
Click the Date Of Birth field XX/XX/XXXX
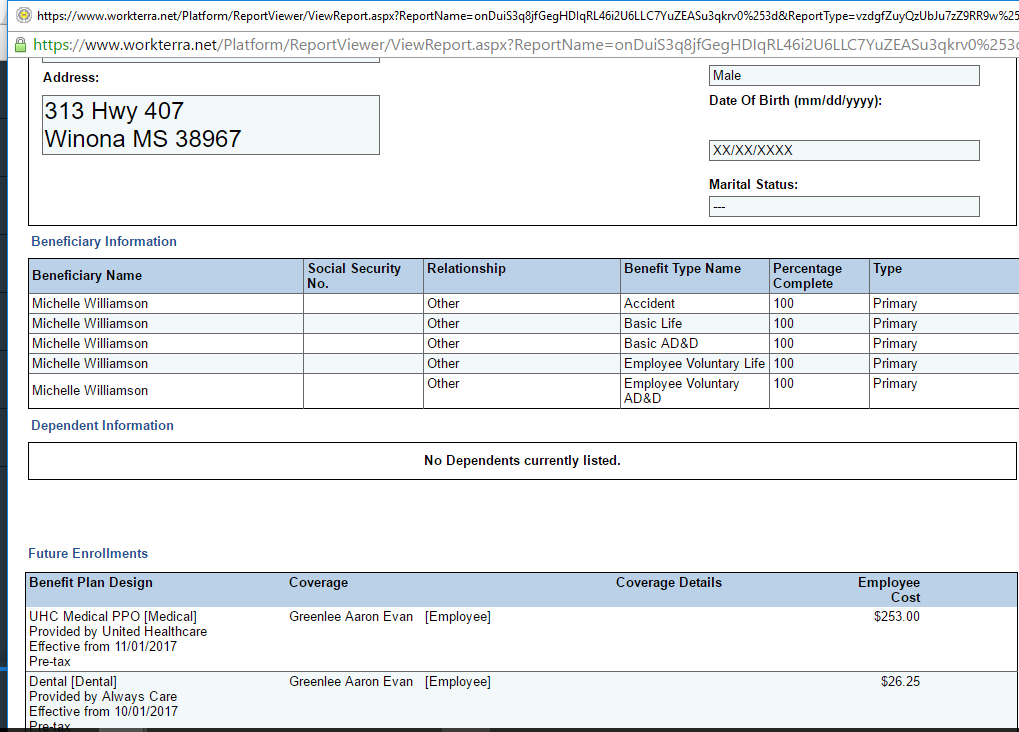point(843,151)
